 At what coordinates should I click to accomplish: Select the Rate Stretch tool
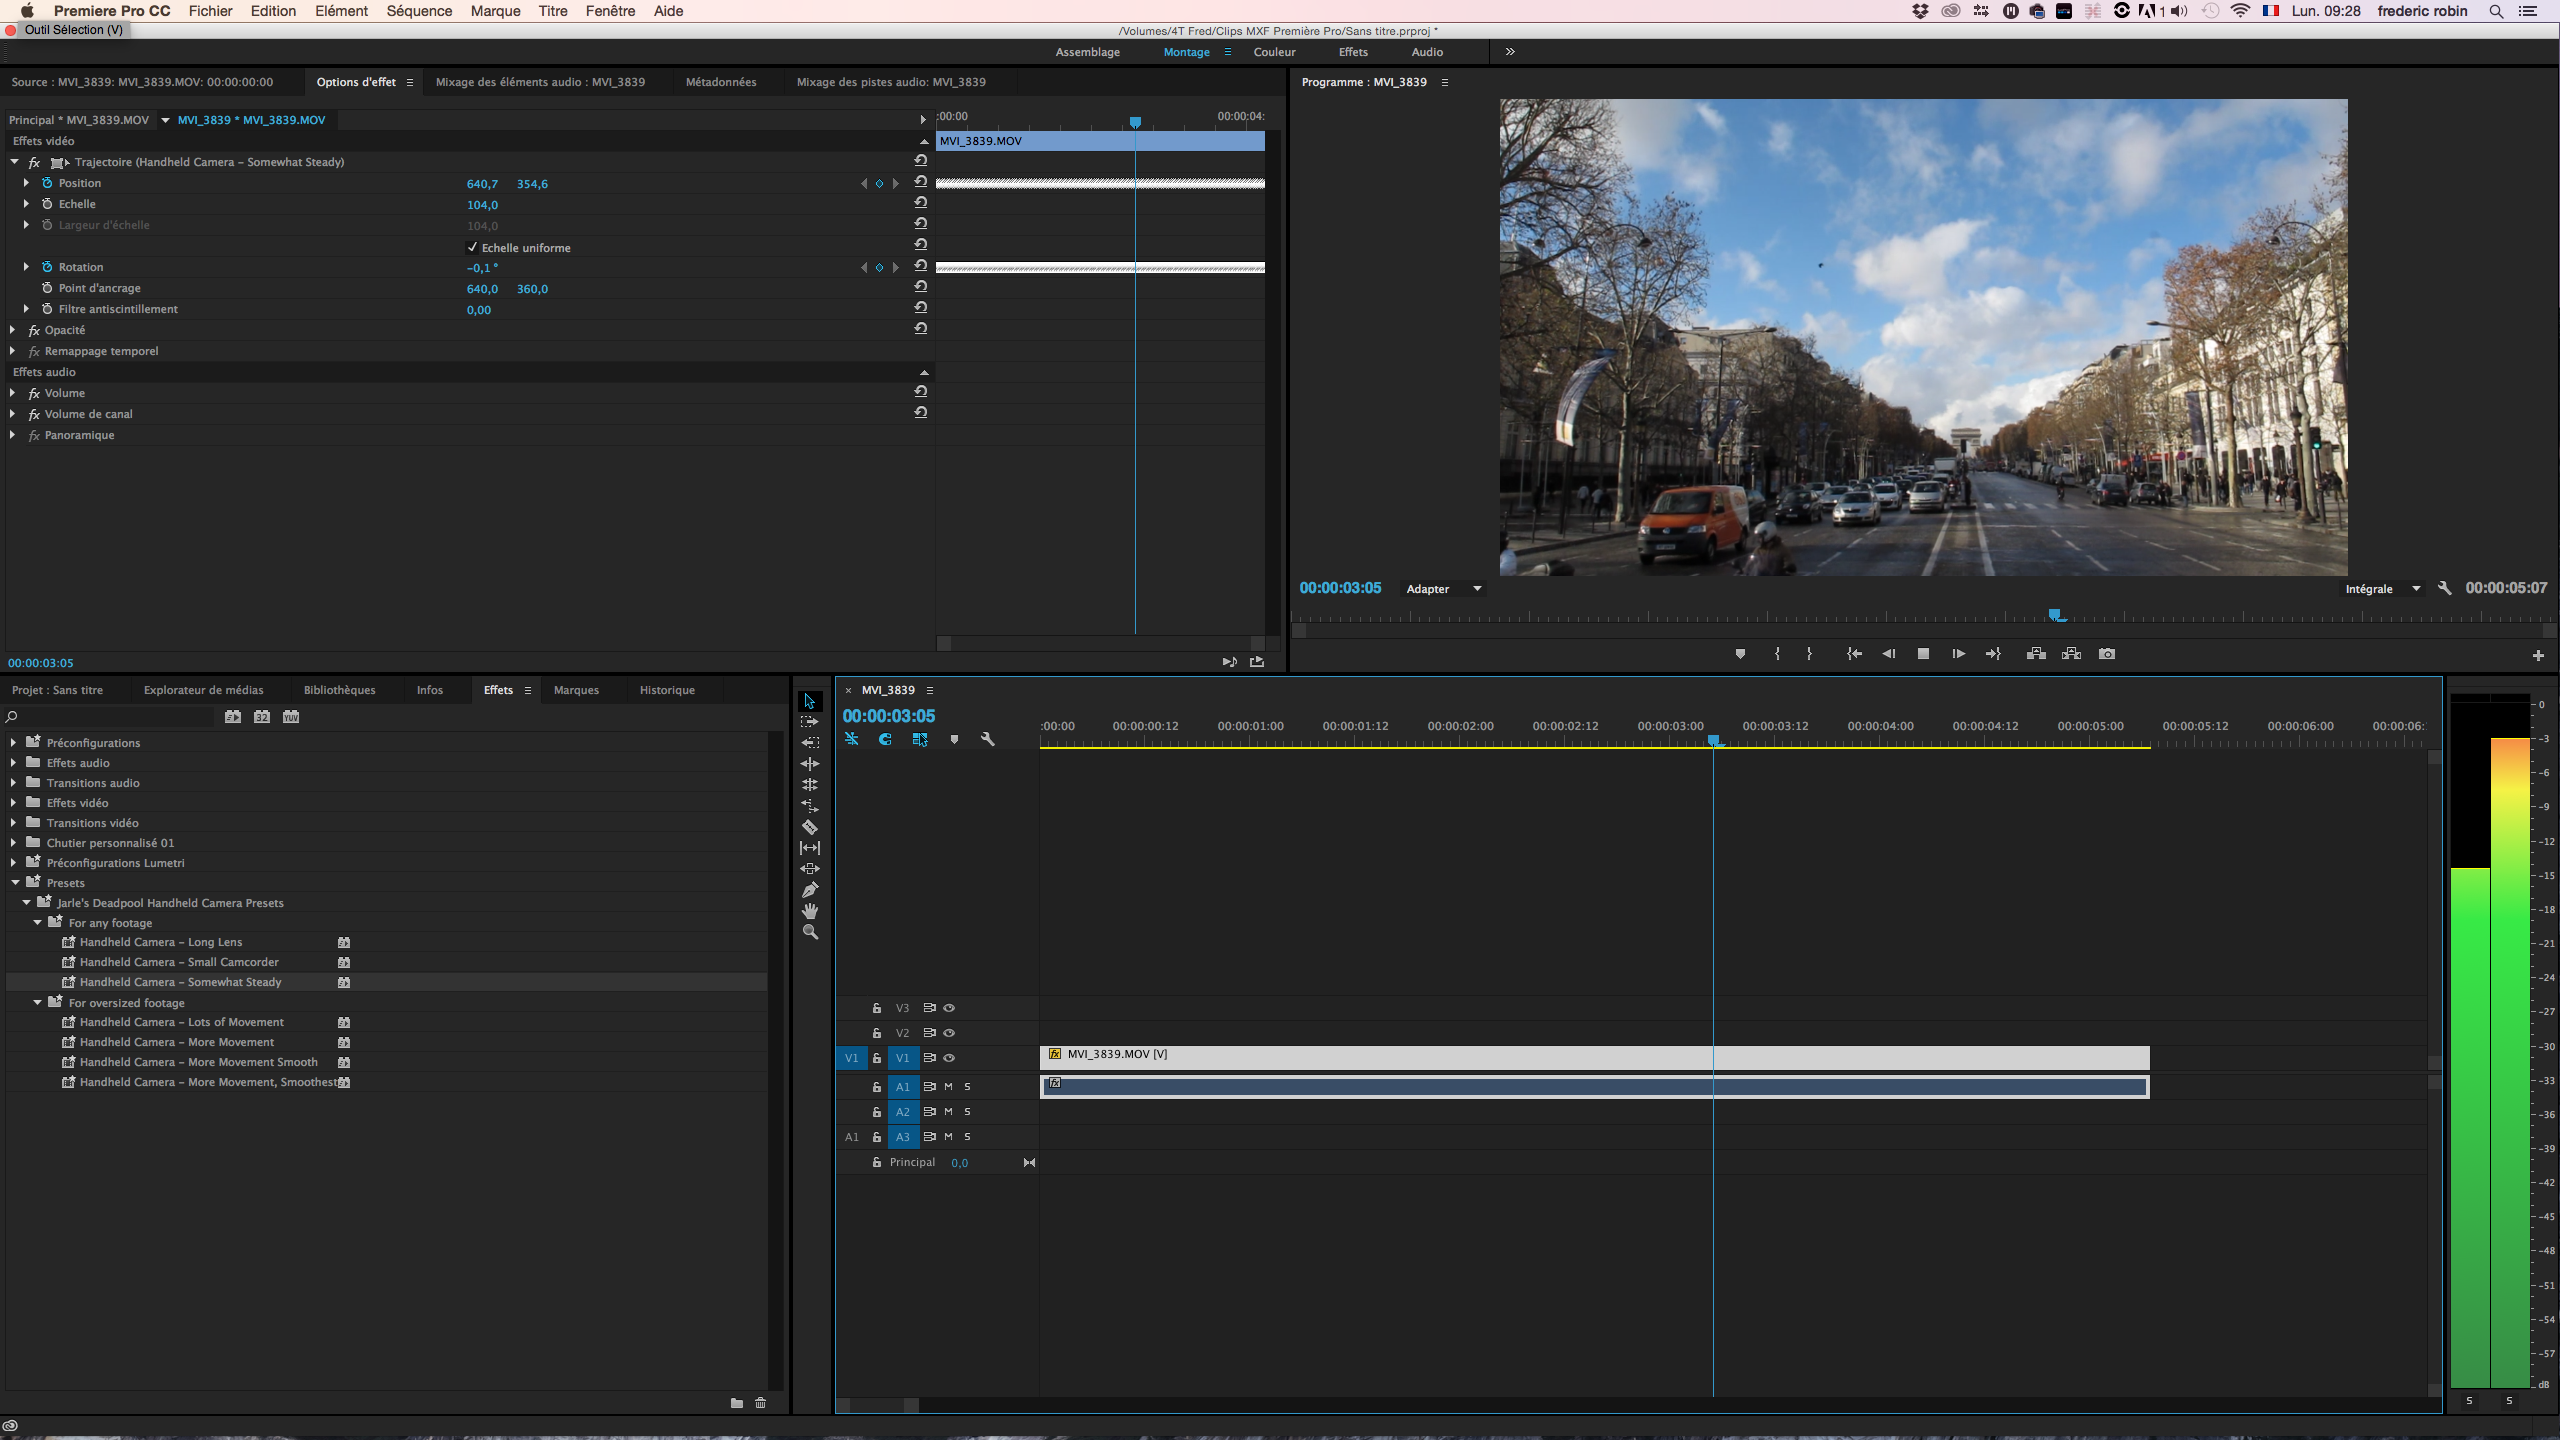coord(810,806)
